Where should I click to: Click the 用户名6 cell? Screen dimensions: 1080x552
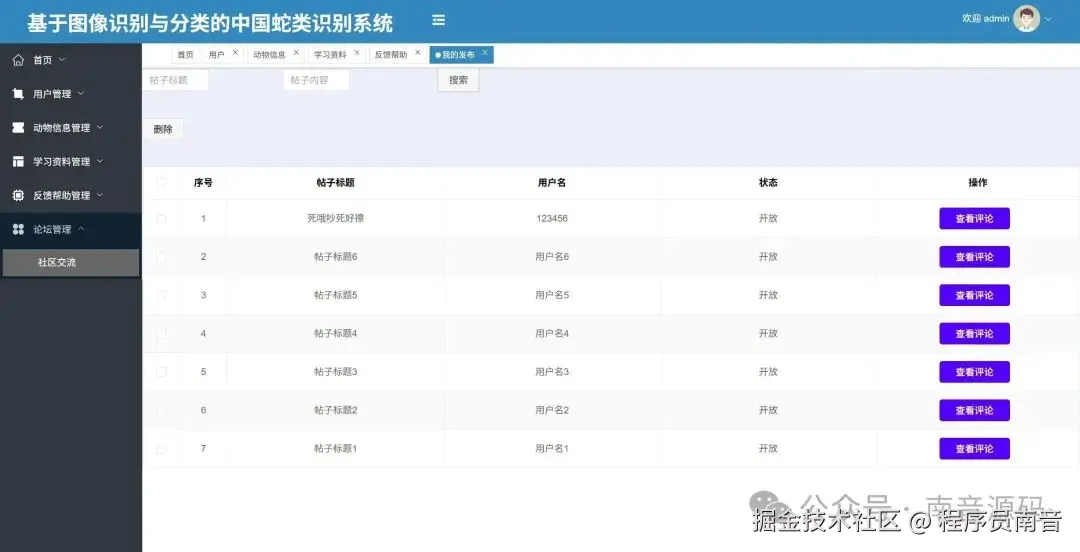point(552,256)
